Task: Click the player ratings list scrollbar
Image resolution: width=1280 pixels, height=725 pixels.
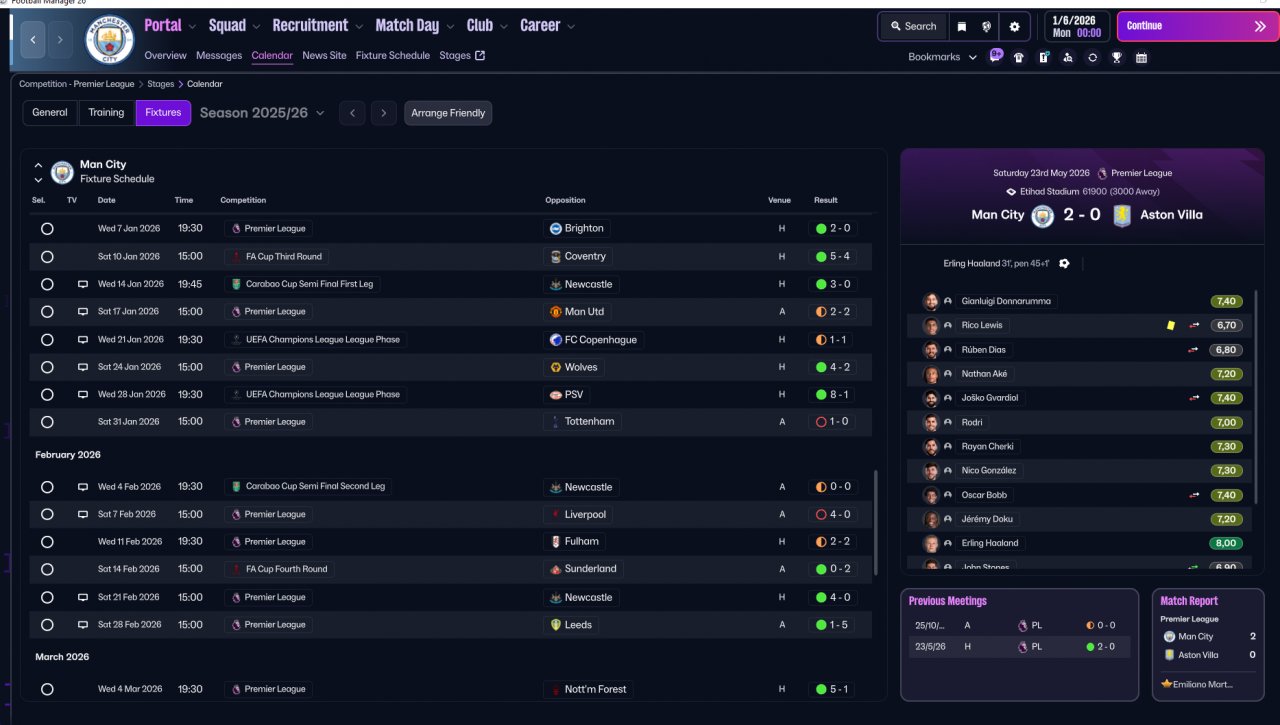Action: [x=1255, y=395]
